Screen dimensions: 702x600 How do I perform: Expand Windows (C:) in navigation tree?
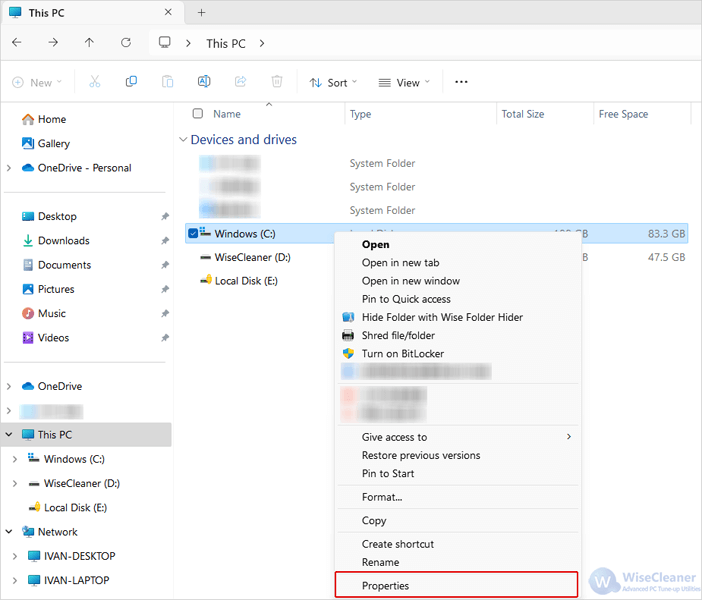[x=15, y=459]
